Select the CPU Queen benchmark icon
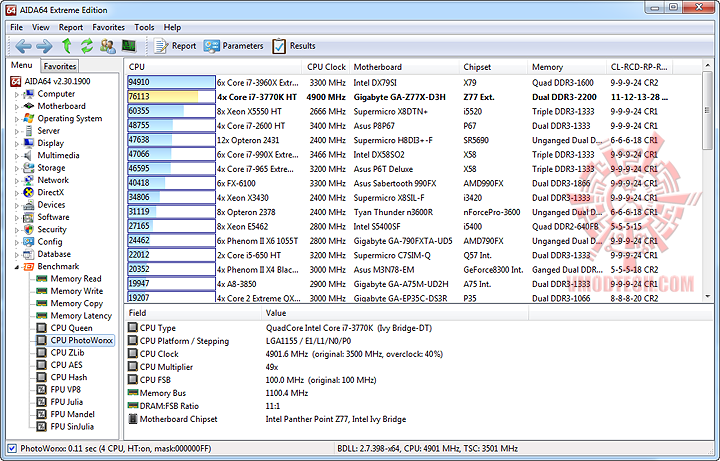The image size is (720, 461). 42,328
